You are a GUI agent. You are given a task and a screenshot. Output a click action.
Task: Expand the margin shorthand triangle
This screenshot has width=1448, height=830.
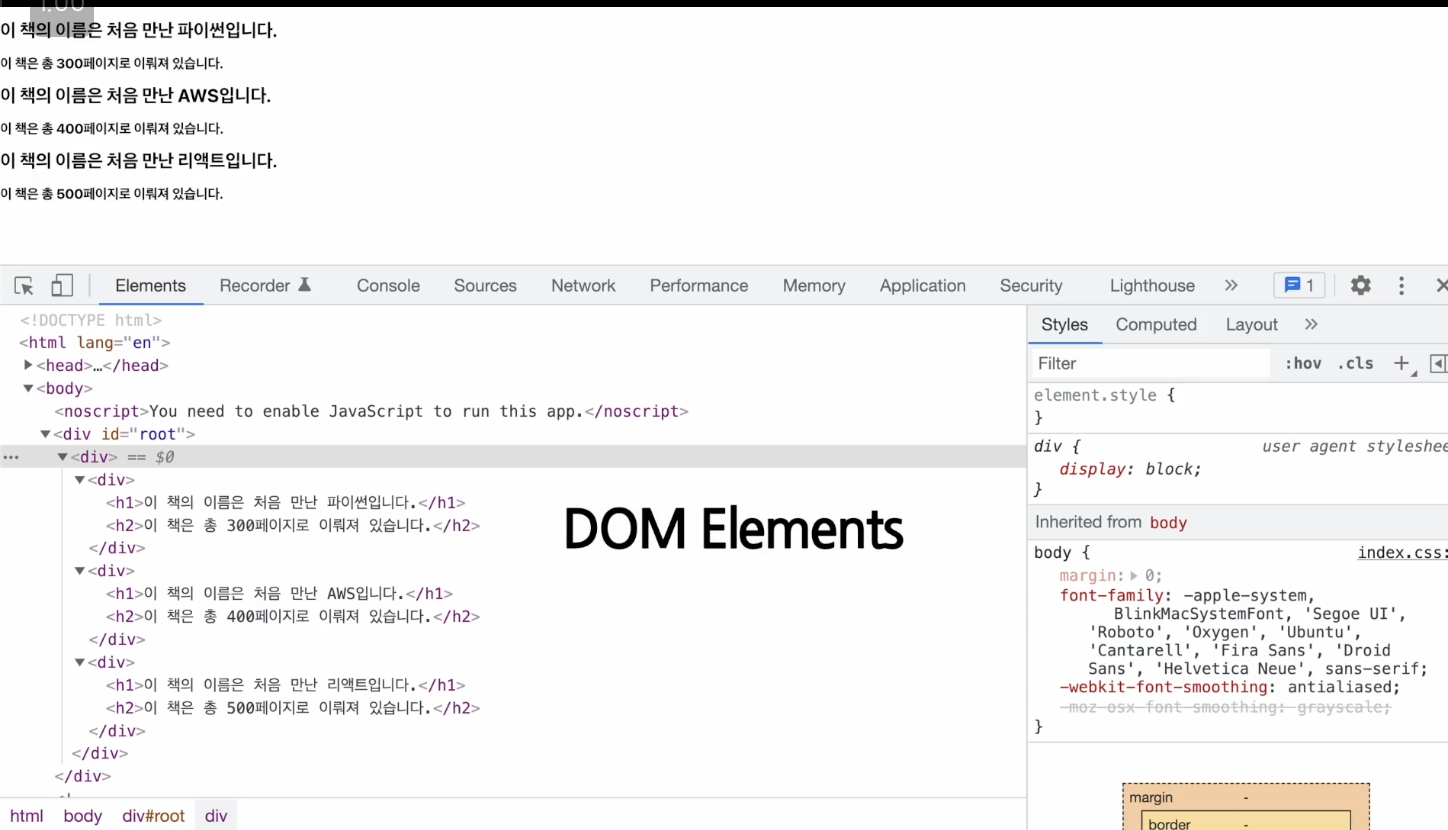[x=1134, y=576]
